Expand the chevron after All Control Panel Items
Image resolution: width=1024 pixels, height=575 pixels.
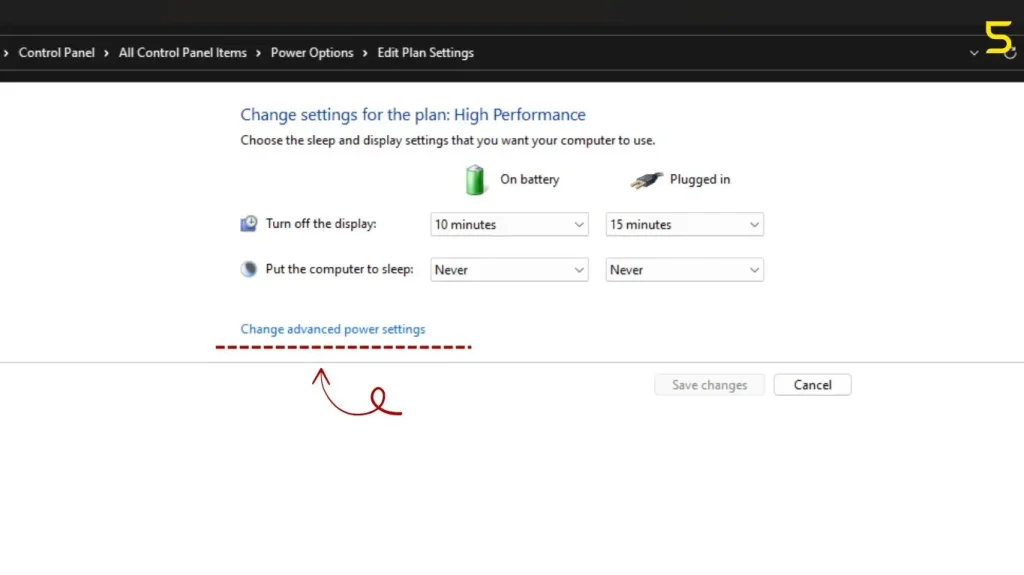tap(259, 53)
